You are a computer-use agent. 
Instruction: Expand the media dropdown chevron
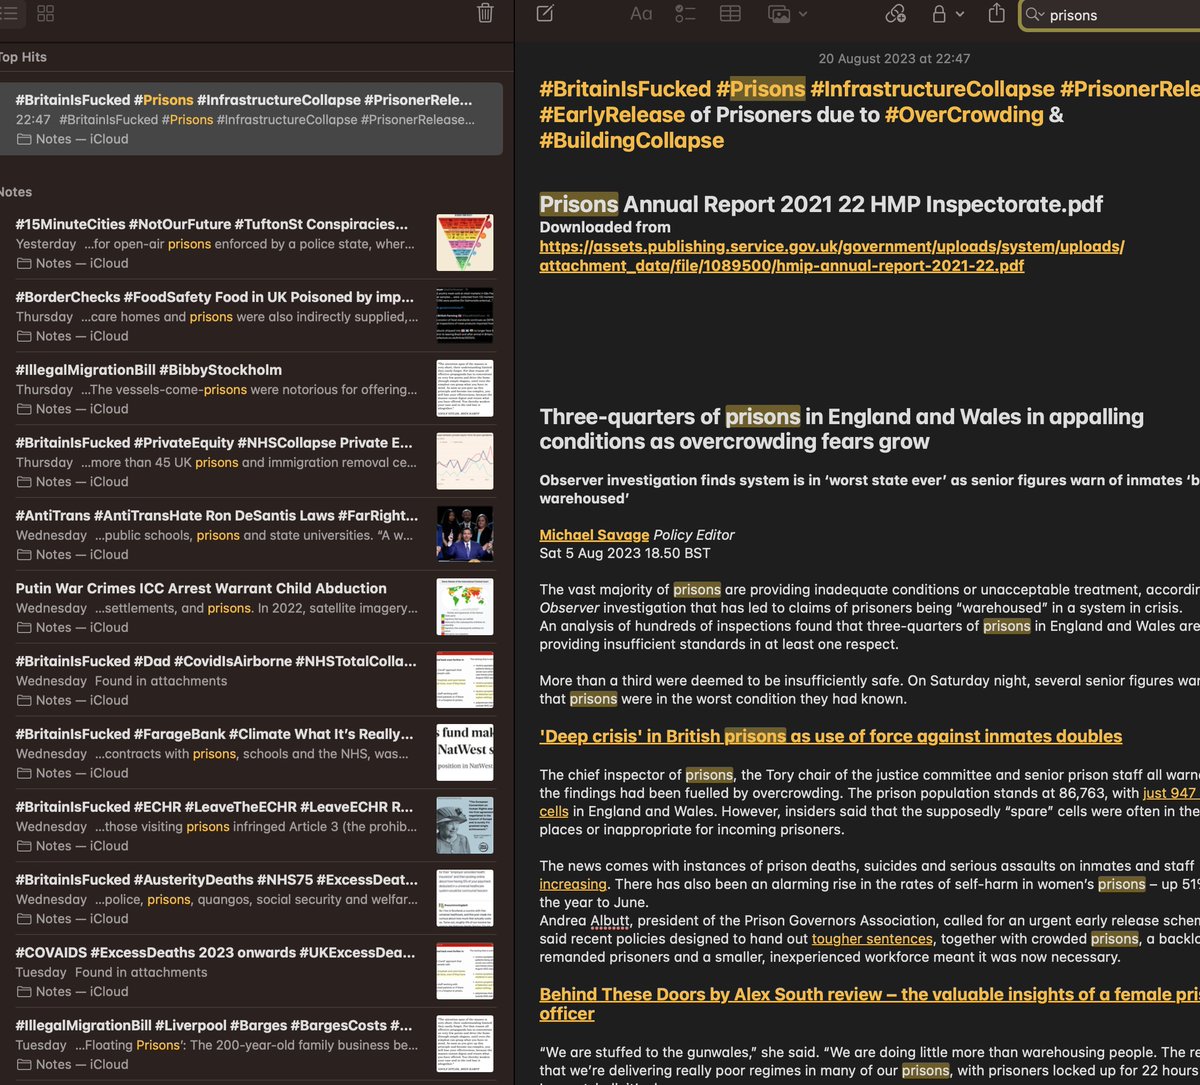803,14
